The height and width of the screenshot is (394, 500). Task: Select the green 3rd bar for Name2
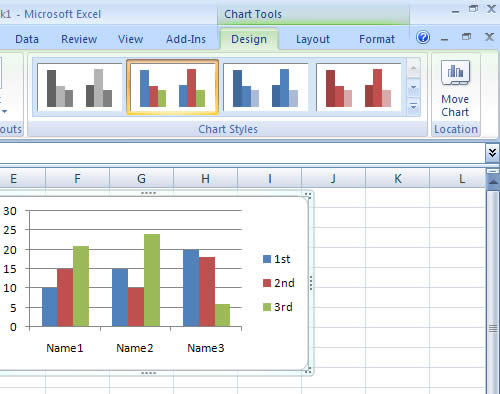tap(152, 280)
